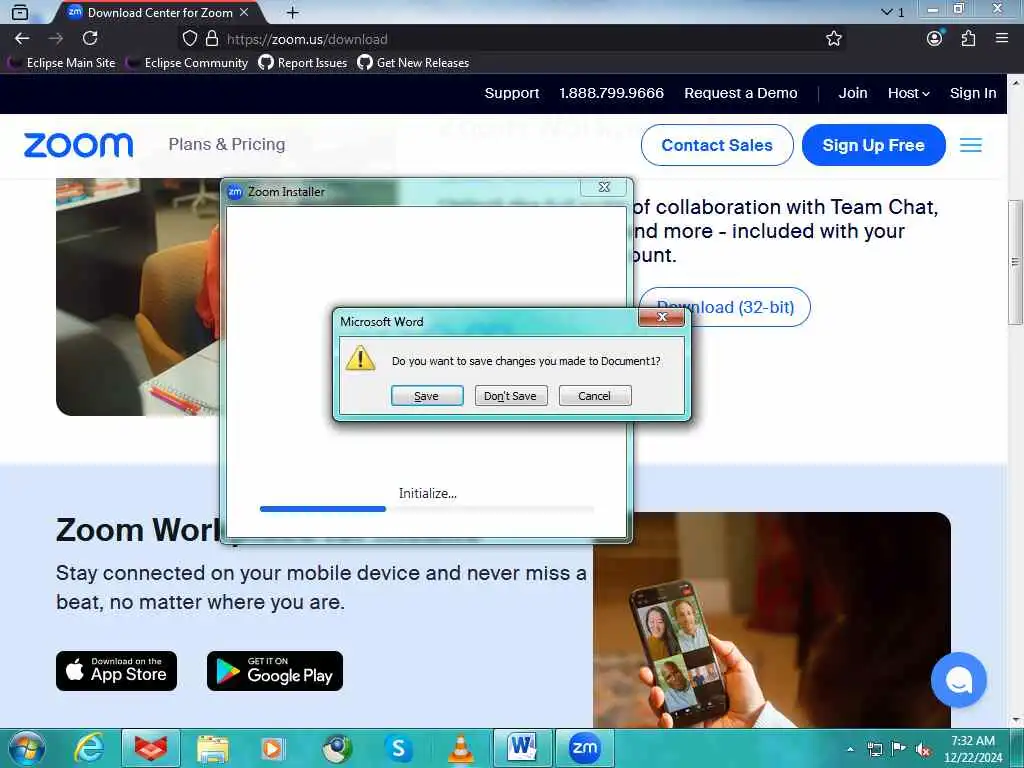Image resolution: width=1024 pixels, height=768 pixels.
Task: Open the Windows Start button
Action: point(26,748)
